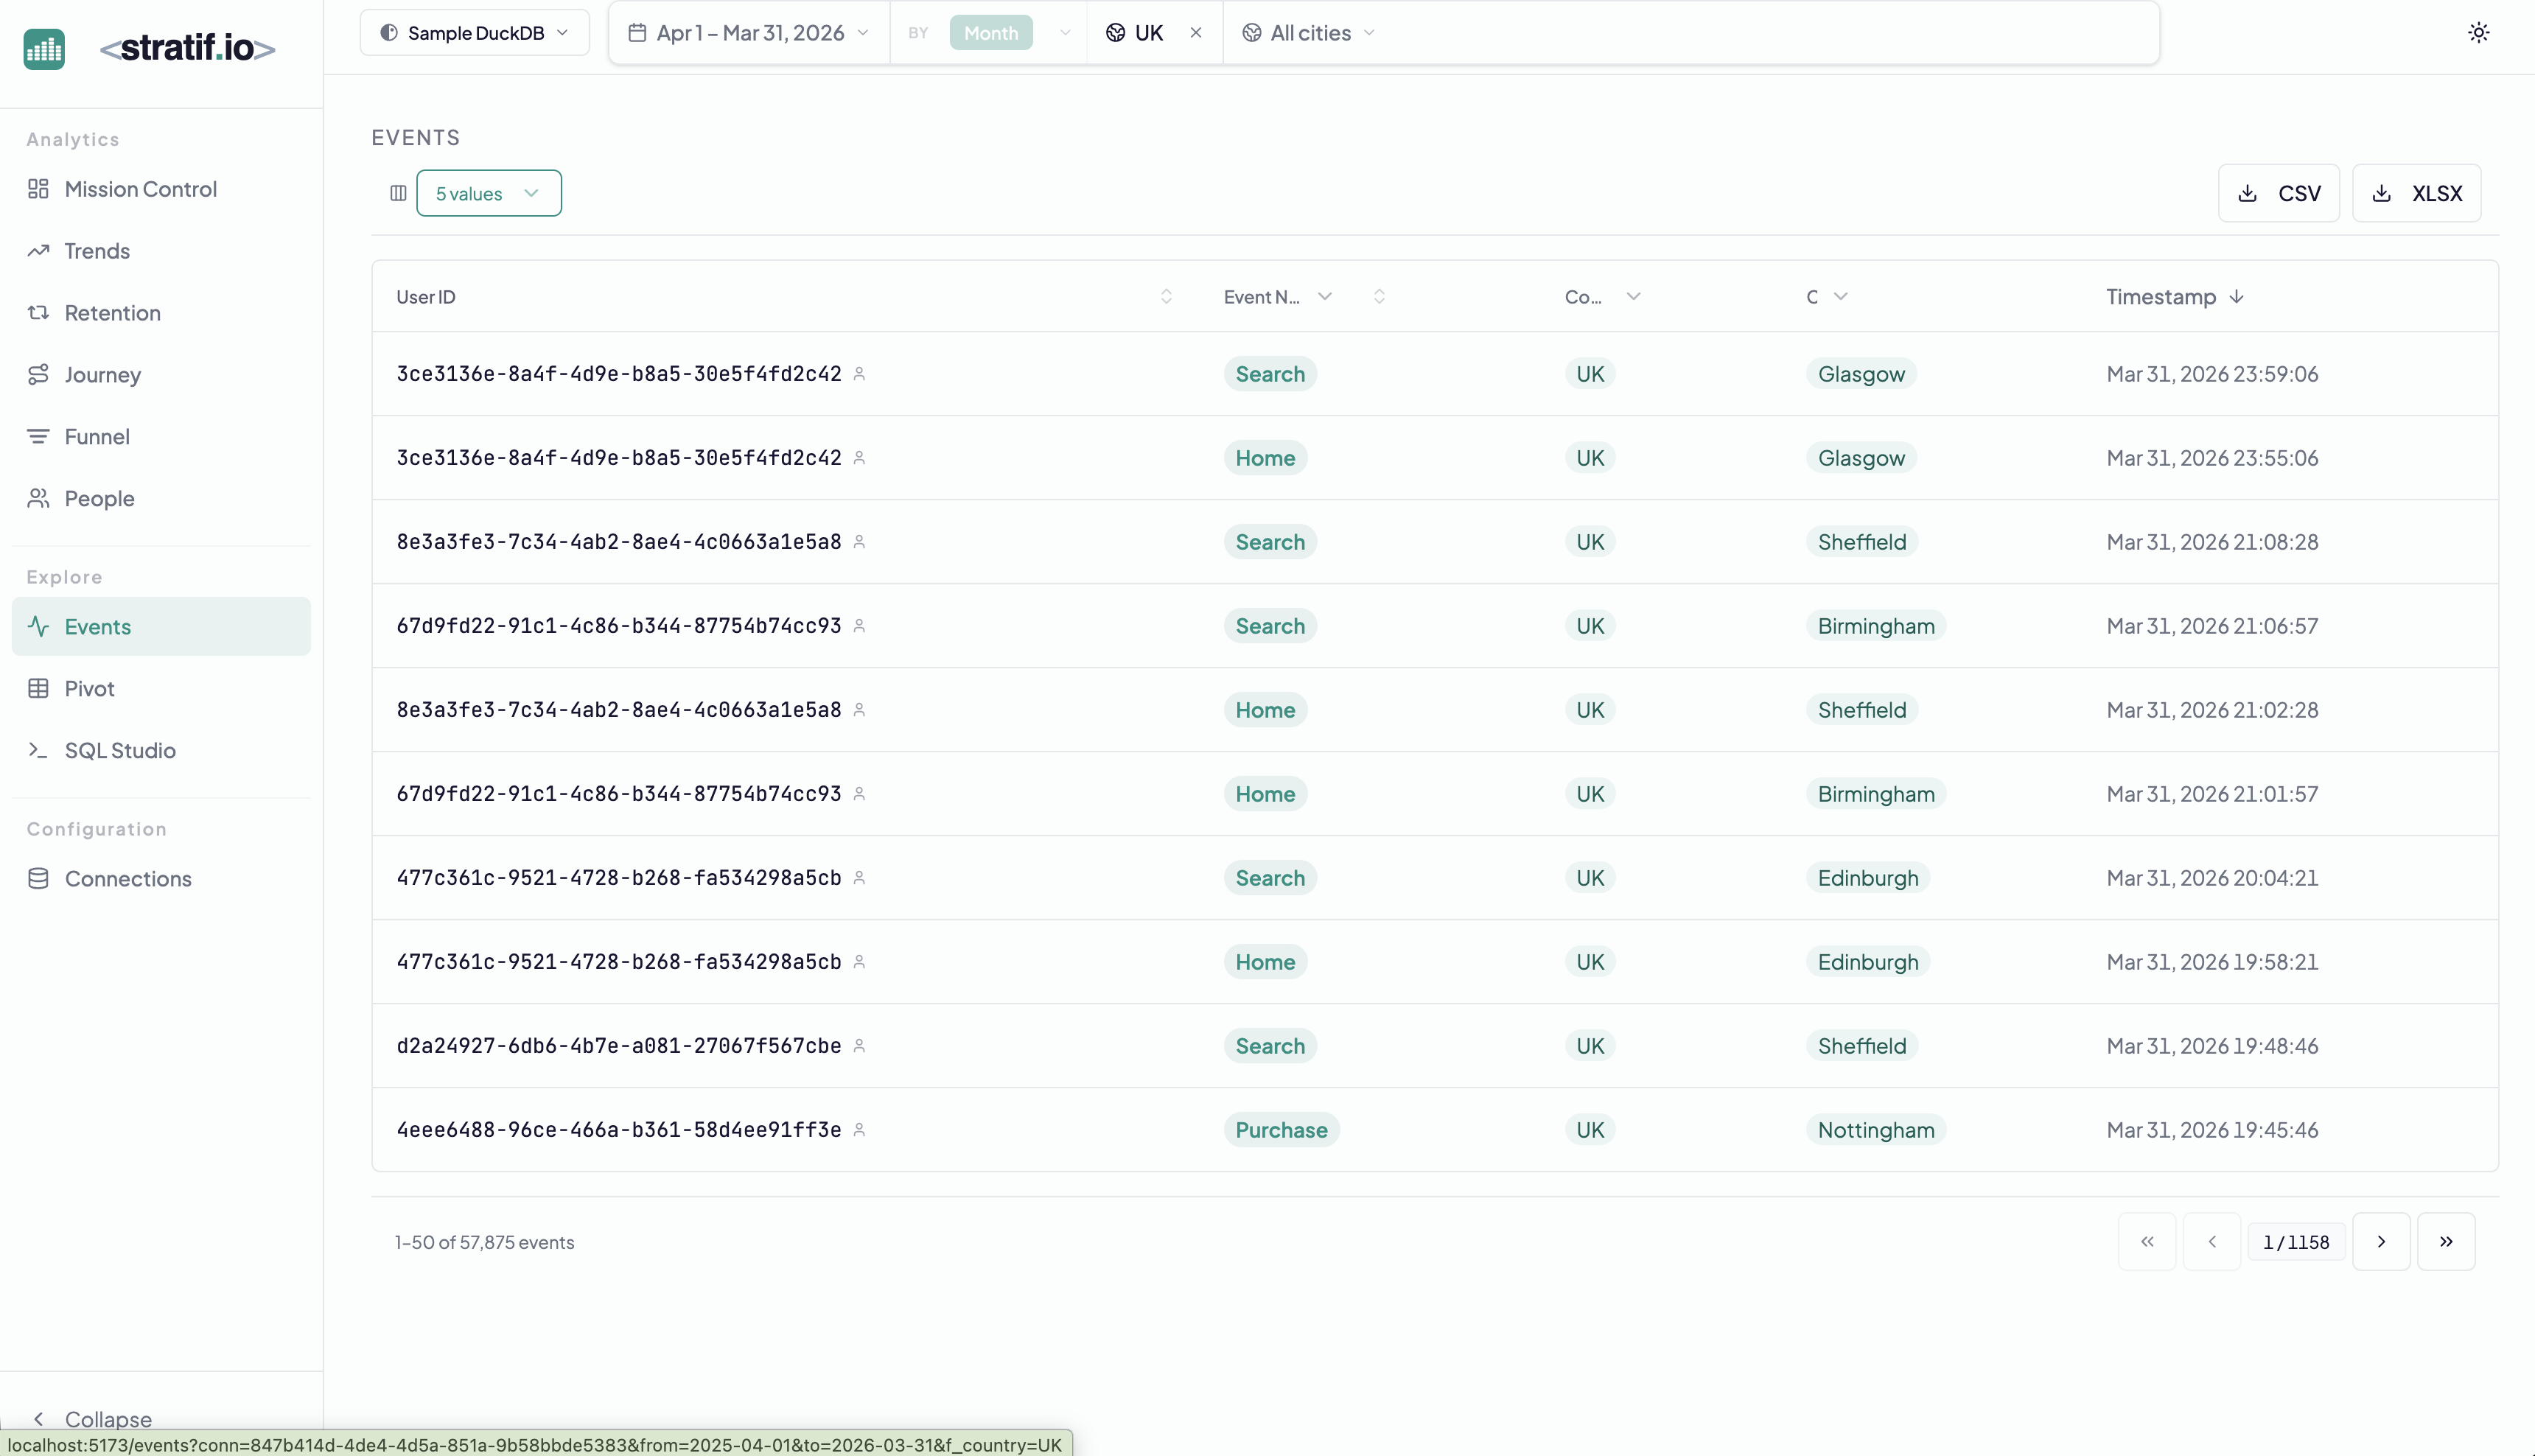Screen dimensions: 2535x1456
Task: Open the user profile icon in the 23:55:06 Home row
Action: [x=859, y=458]
